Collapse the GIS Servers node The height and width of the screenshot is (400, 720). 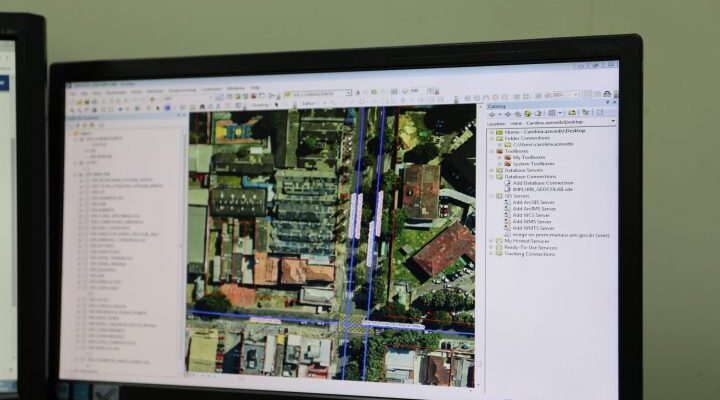point(490,196)
